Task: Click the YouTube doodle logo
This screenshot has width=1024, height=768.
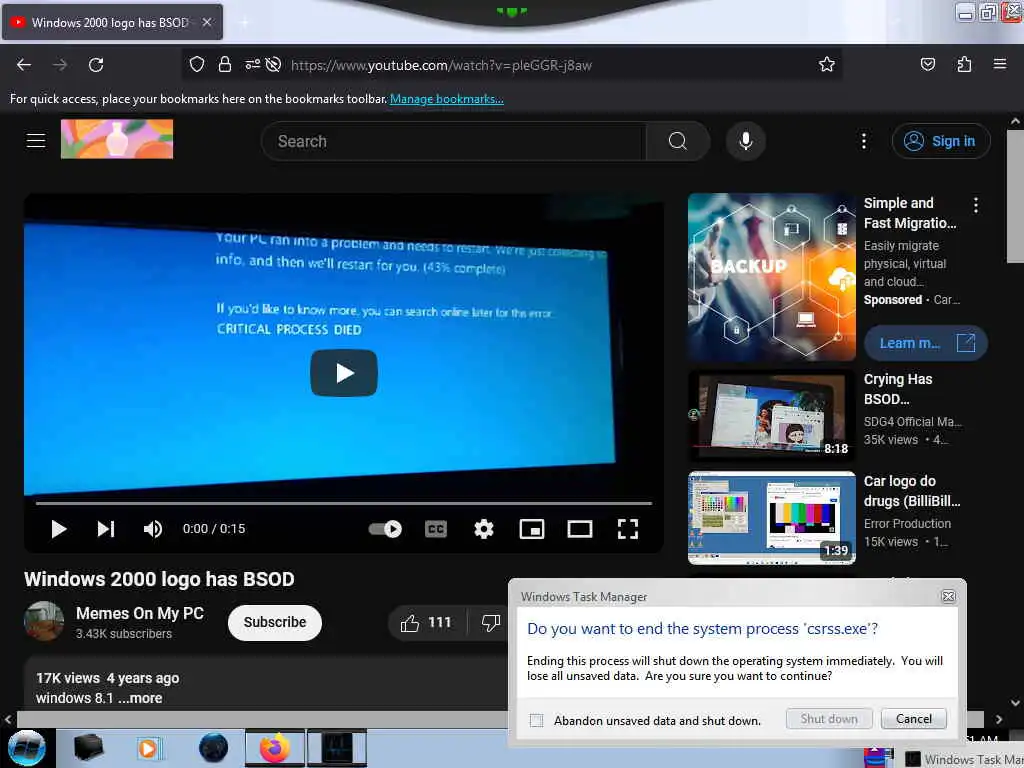Action: click(117, 139)
